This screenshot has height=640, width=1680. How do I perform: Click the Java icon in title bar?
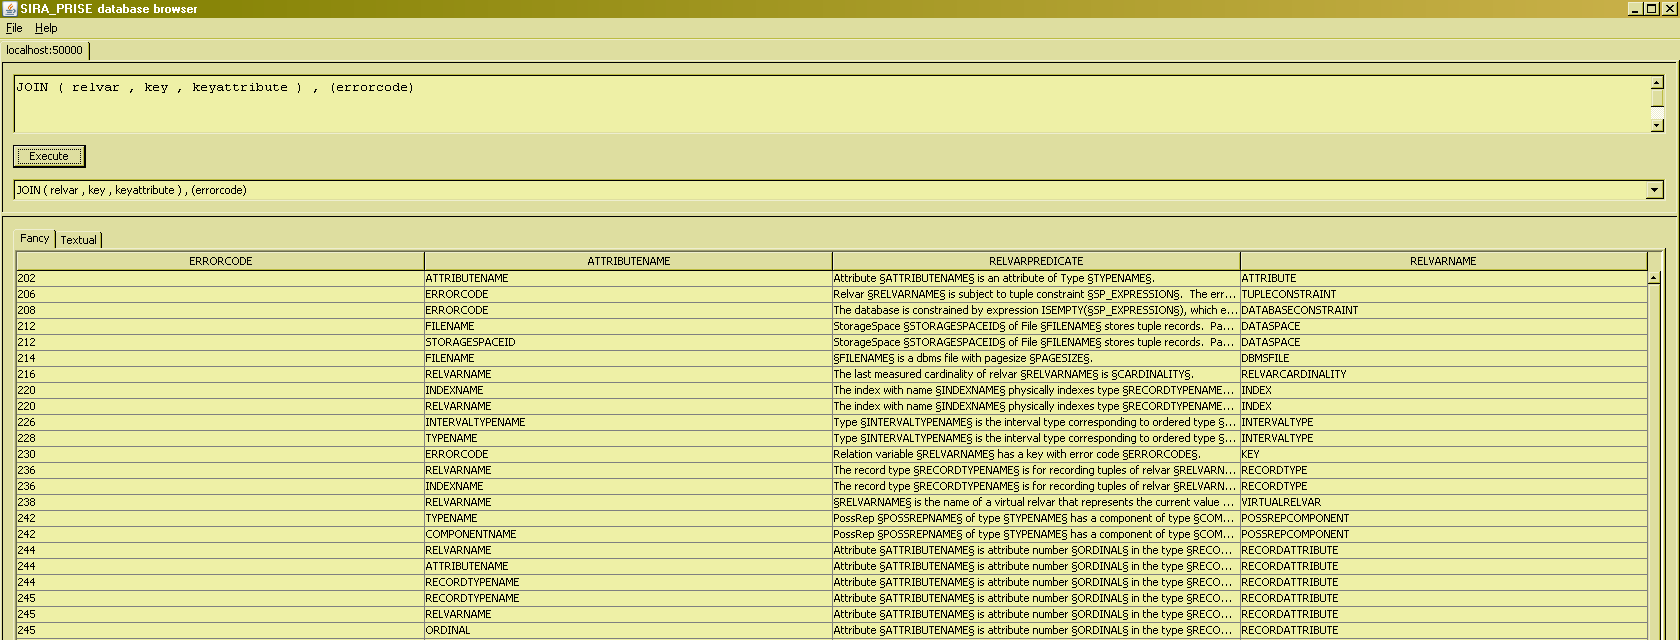click(10, 8)
